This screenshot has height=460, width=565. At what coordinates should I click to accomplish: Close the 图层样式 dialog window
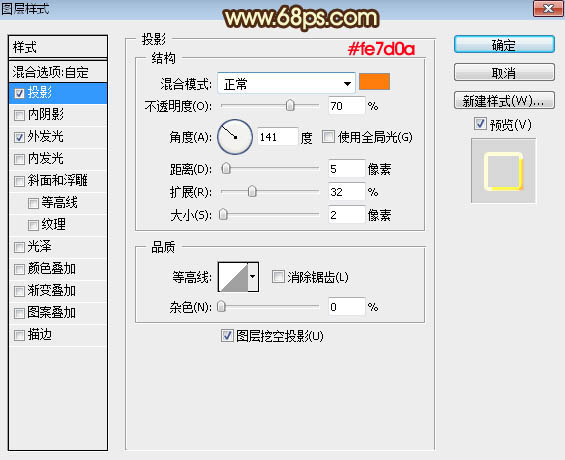coord(548,8)
